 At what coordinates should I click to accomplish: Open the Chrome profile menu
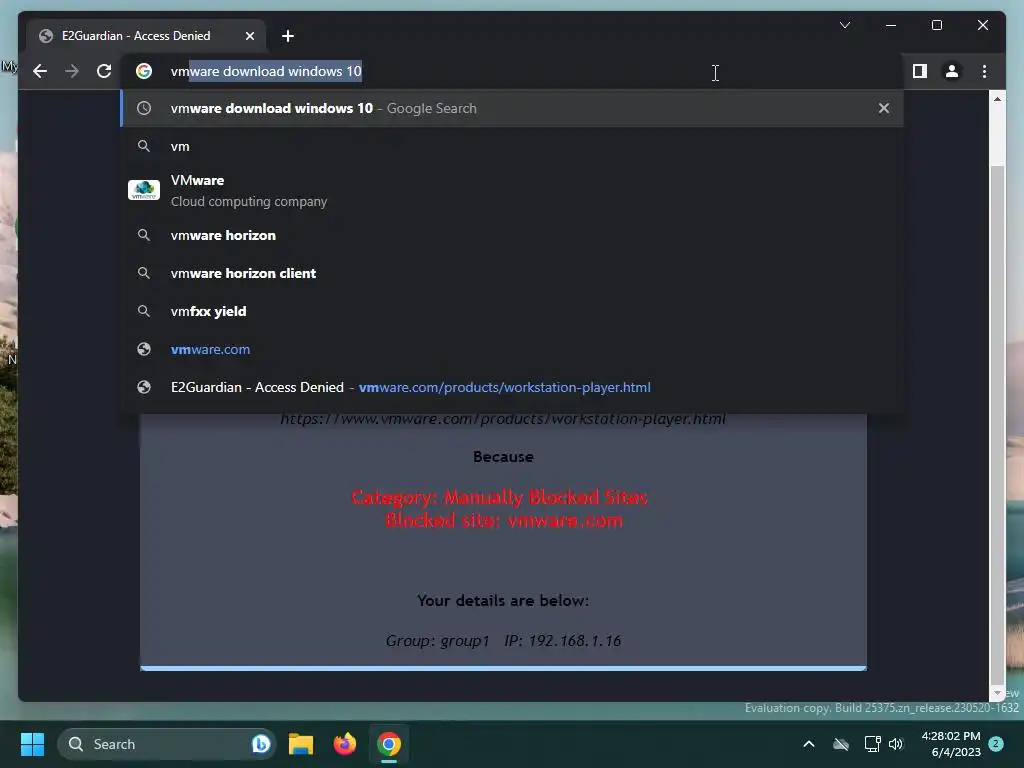click(x=952, y=71)
